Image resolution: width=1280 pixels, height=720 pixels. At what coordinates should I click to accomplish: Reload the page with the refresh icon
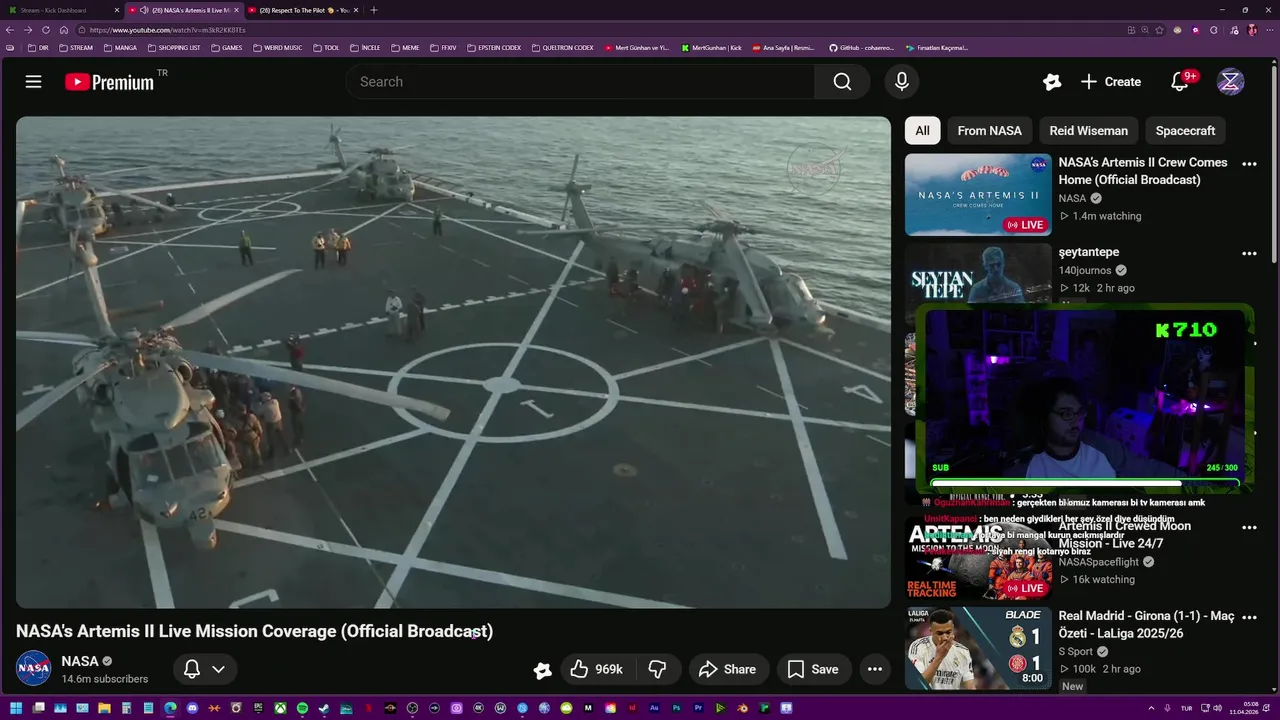(45, 30)
